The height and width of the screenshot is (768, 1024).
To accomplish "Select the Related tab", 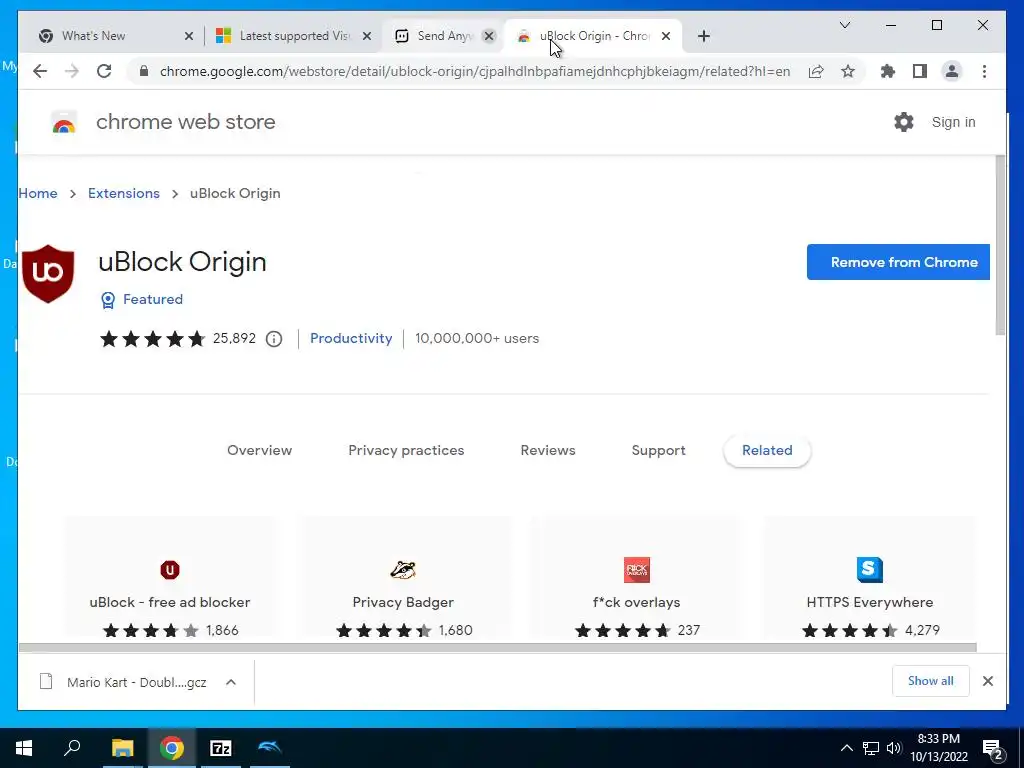I will (x=767, y=451).
